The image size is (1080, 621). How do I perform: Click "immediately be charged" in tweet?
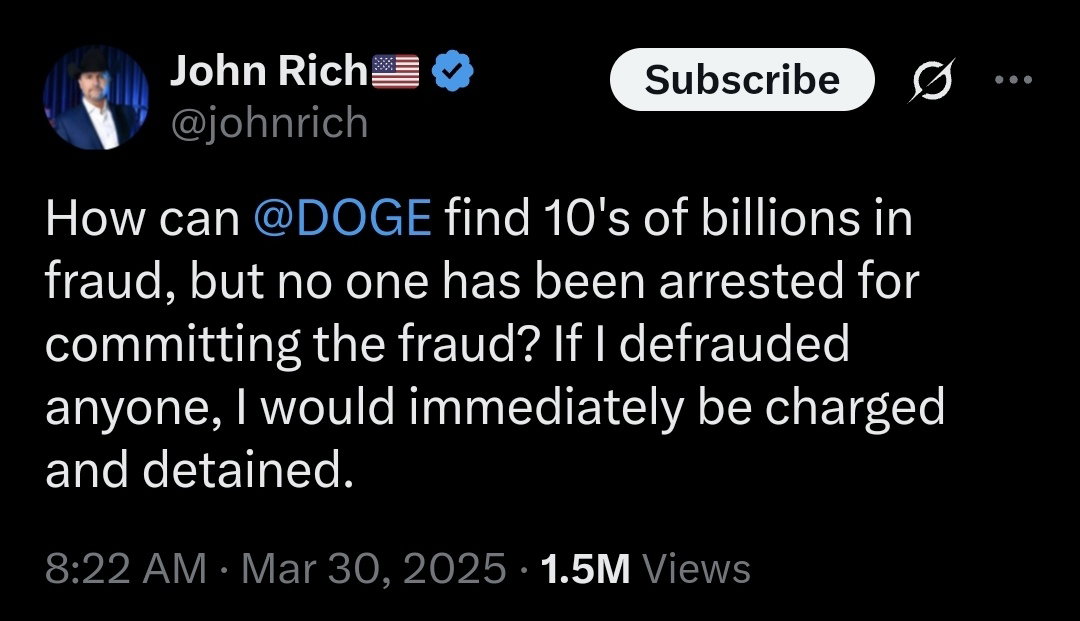[677, 408]
